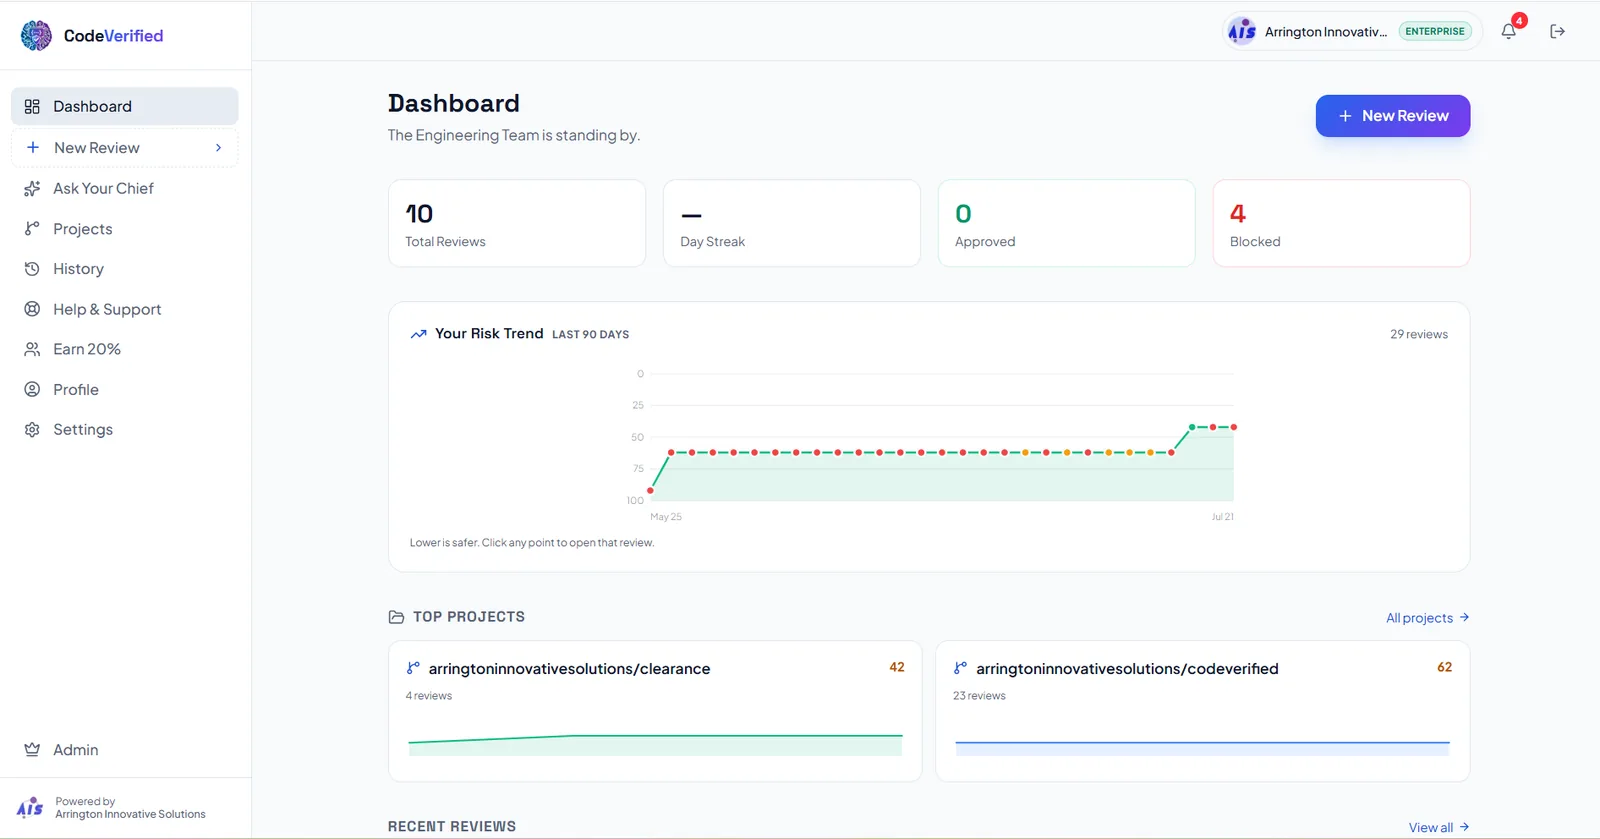Click the risk trend line icon
1600x839 pixels.
coord(418,334)
